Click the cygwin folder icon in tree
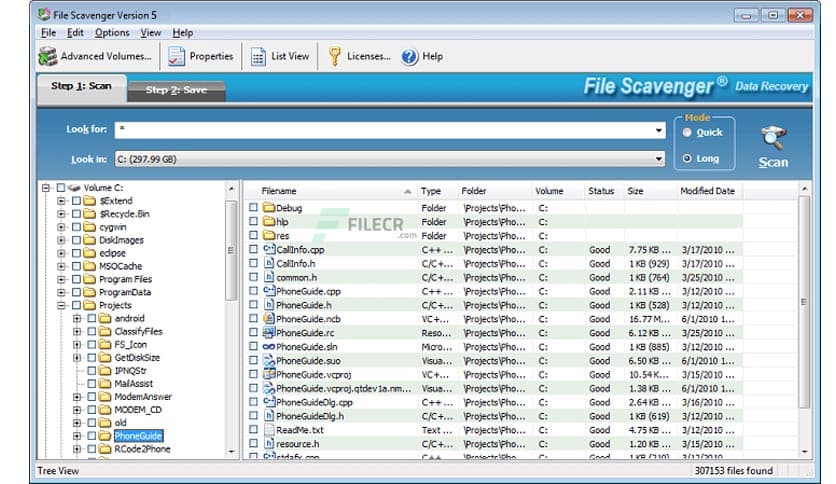Image resolution: width=836 pixels, height=484 pixels. point(90,227)
